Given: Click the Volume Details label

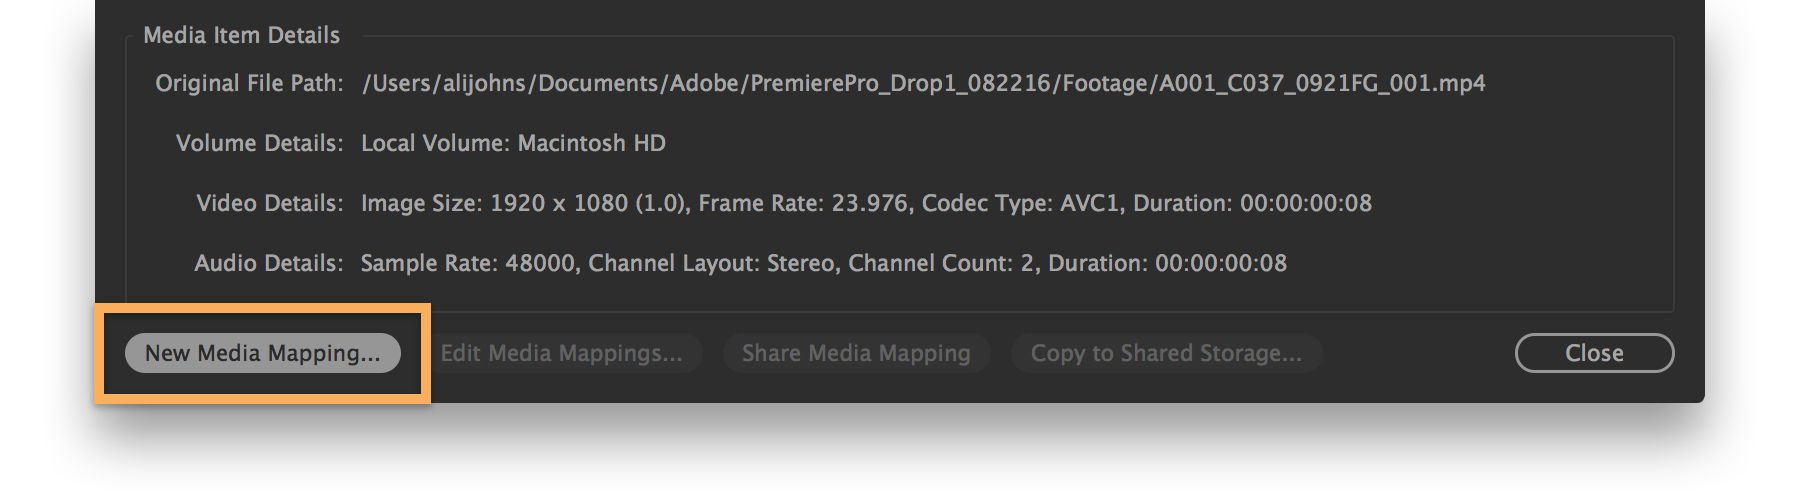Looking at the screenshot, I should [x=259, y=143].
